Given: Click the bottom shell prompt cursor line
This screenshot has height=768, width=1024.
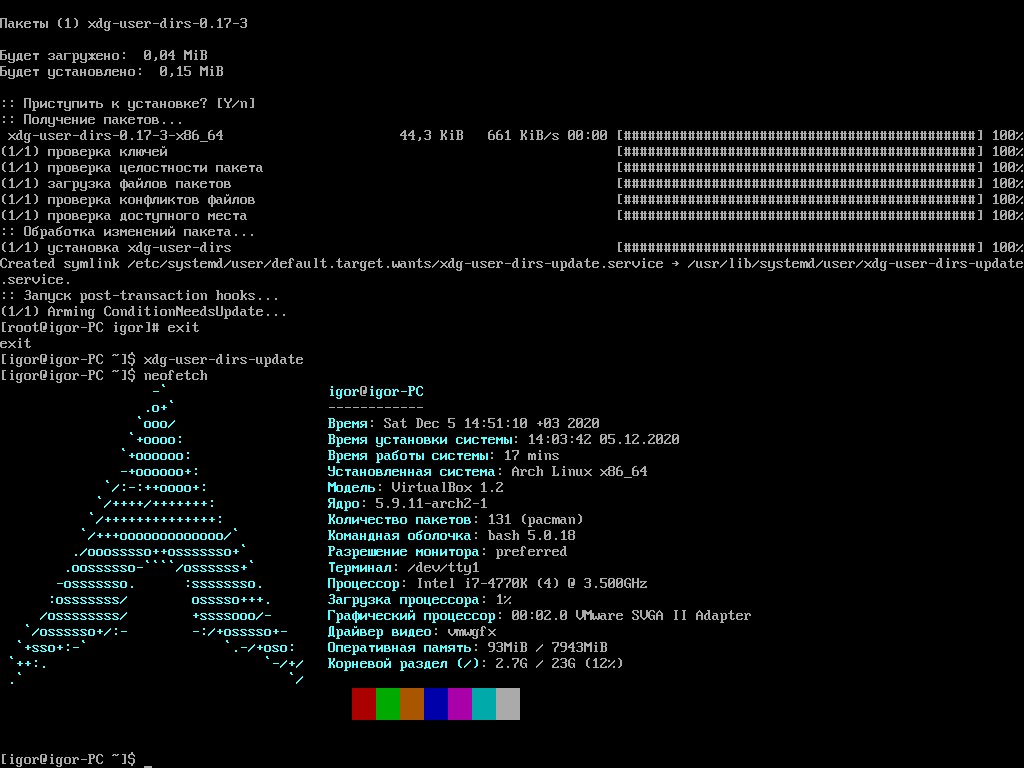Looking at the screenshot, I should click(x=76, y=759).
